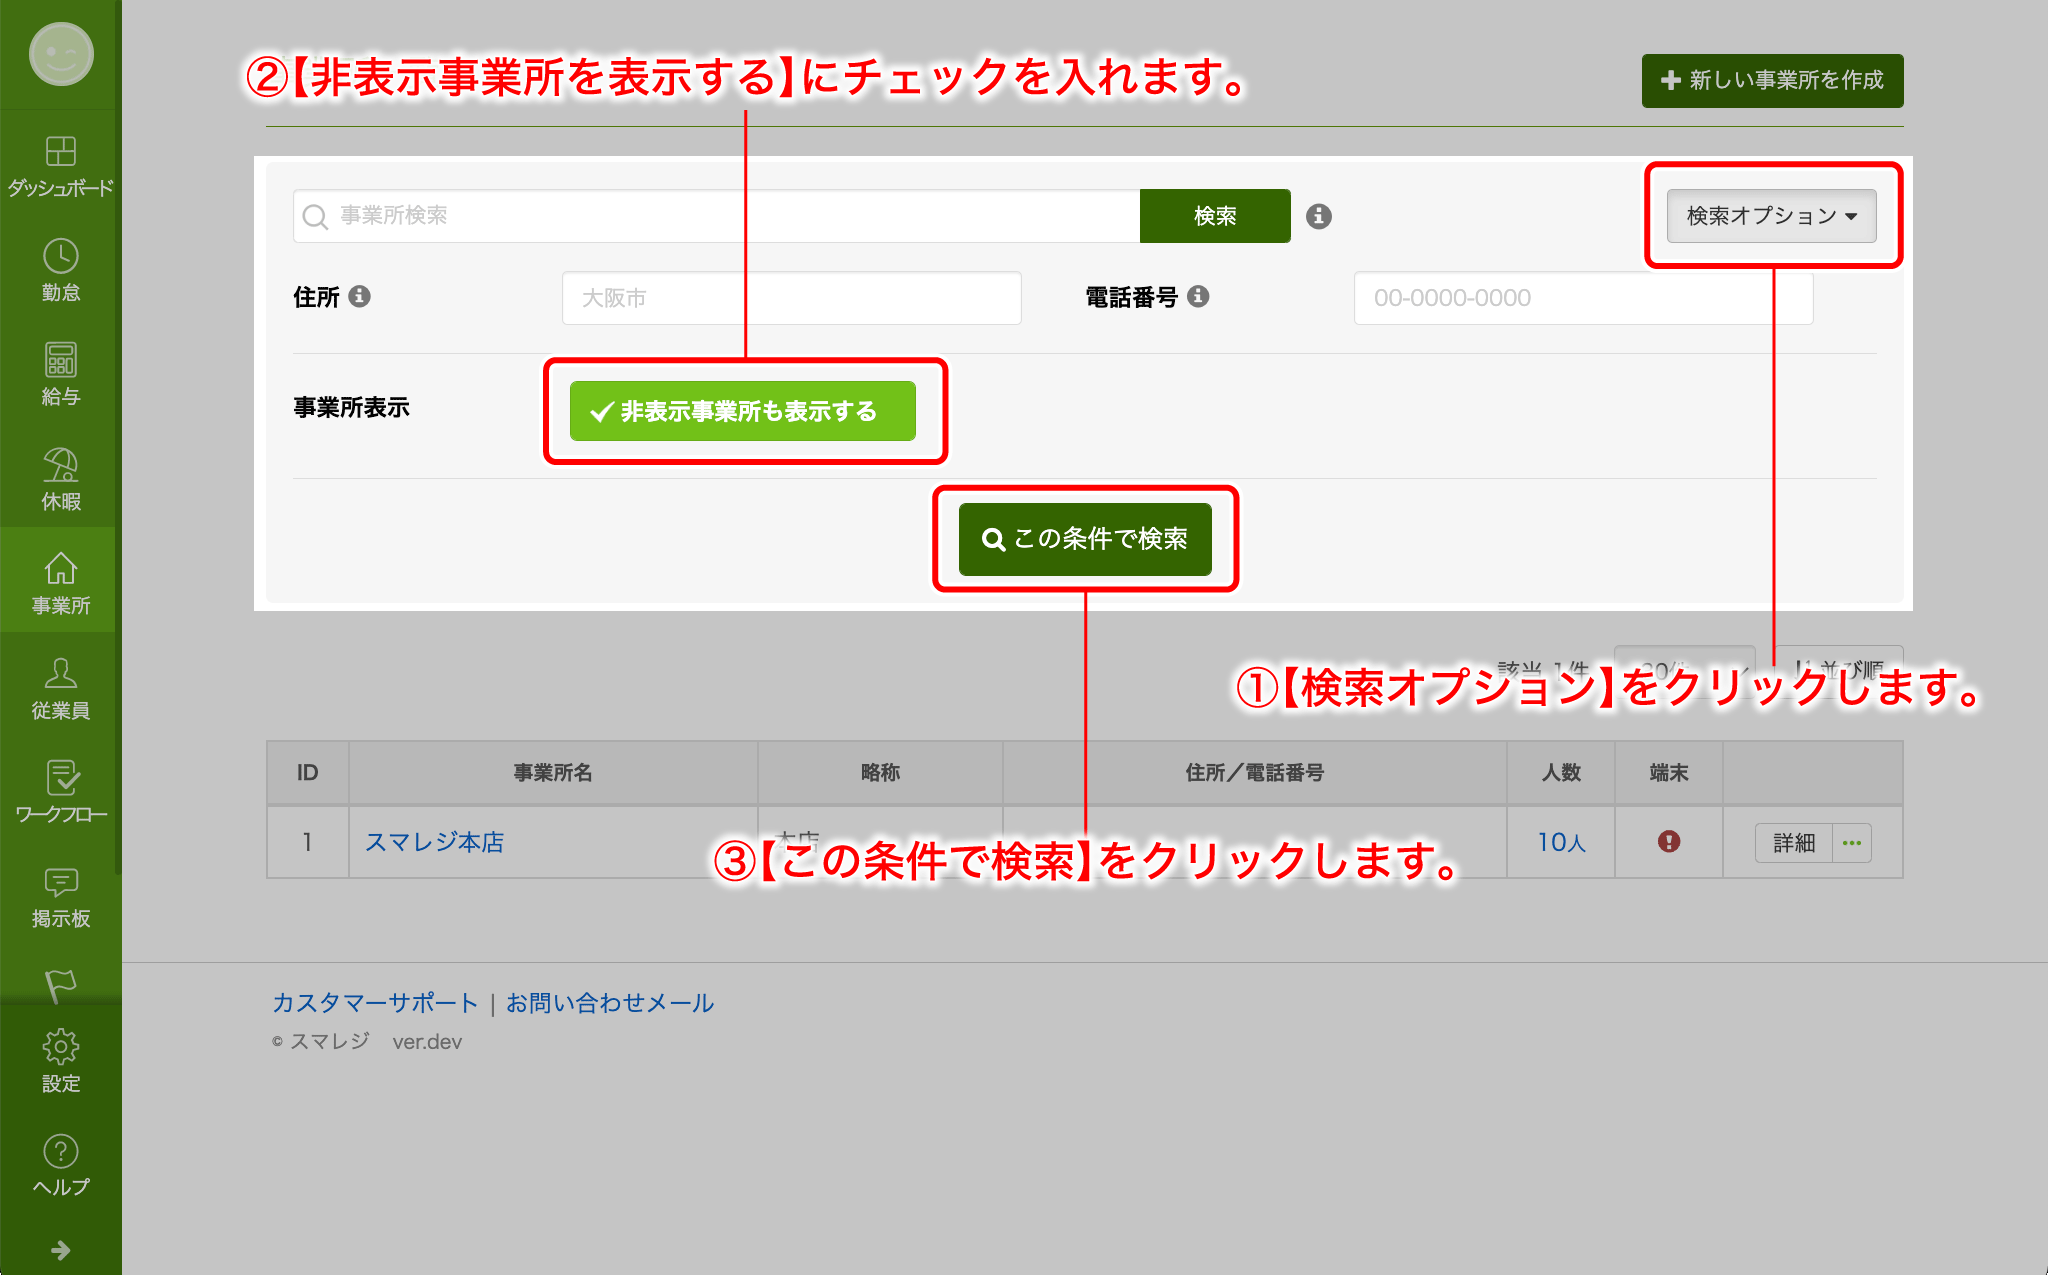Open the 従業員 employee icon
This screenshot has width=2048, height=1275.
tap(60, 673)
